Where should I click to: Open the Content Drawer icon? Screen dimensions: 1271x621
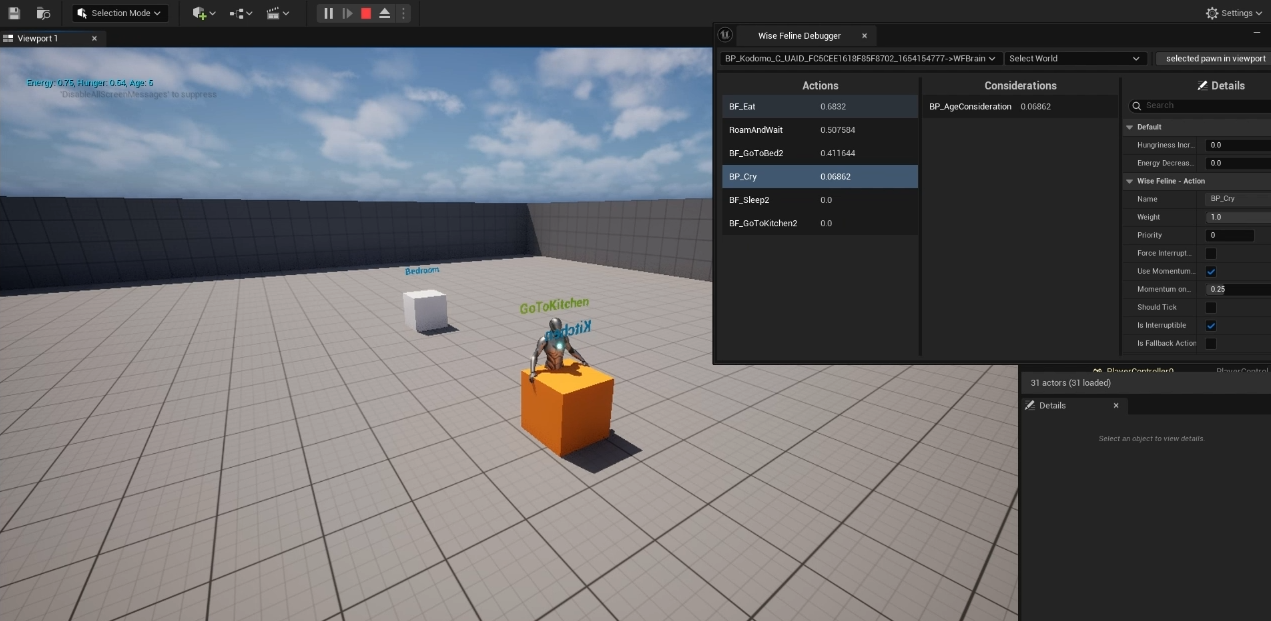tap(41, 13)
